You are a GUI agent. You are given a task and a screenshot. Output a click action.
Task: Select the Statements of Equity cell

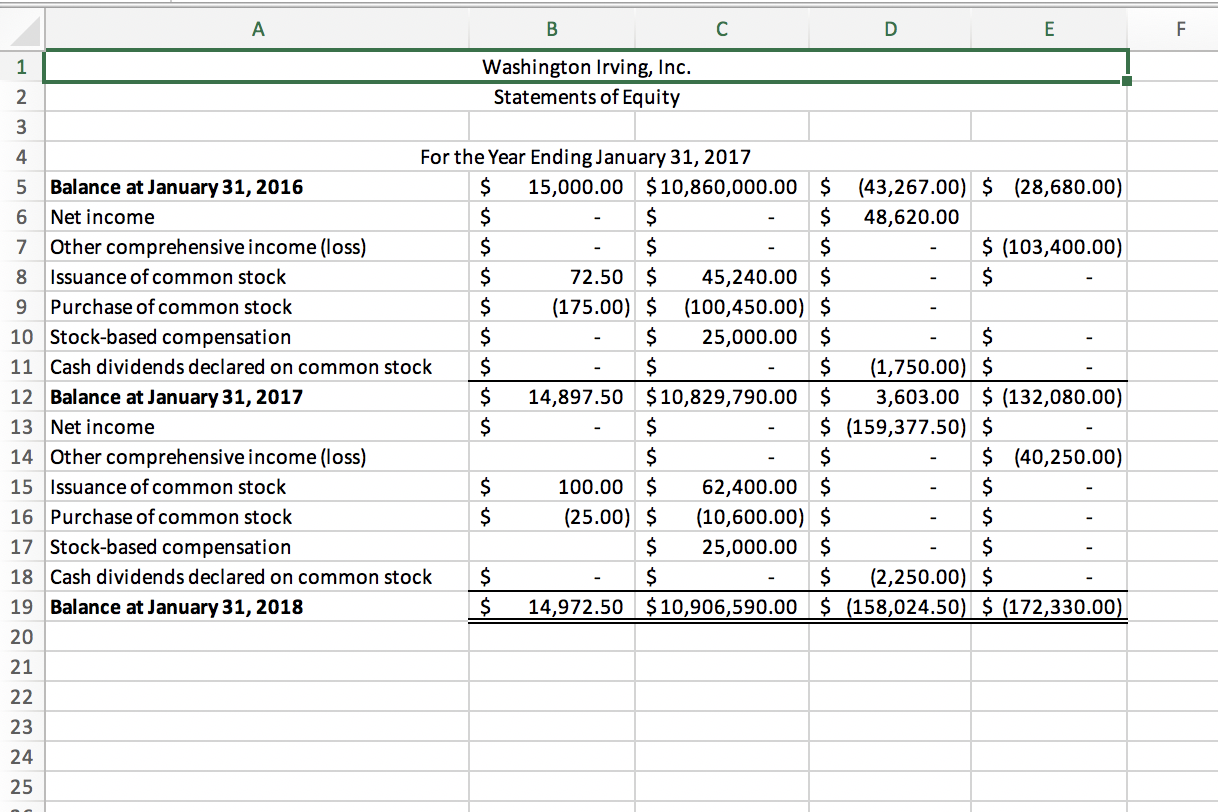[587, 97]
